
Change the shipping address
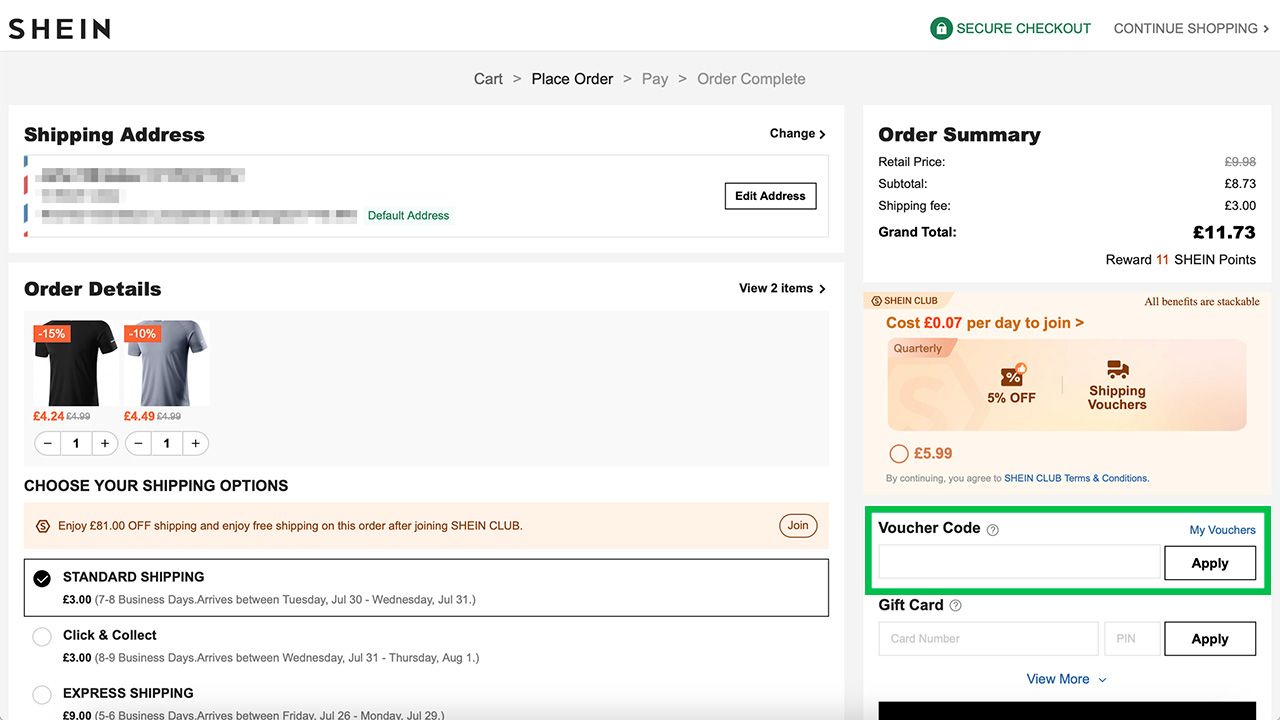point(797,134)
